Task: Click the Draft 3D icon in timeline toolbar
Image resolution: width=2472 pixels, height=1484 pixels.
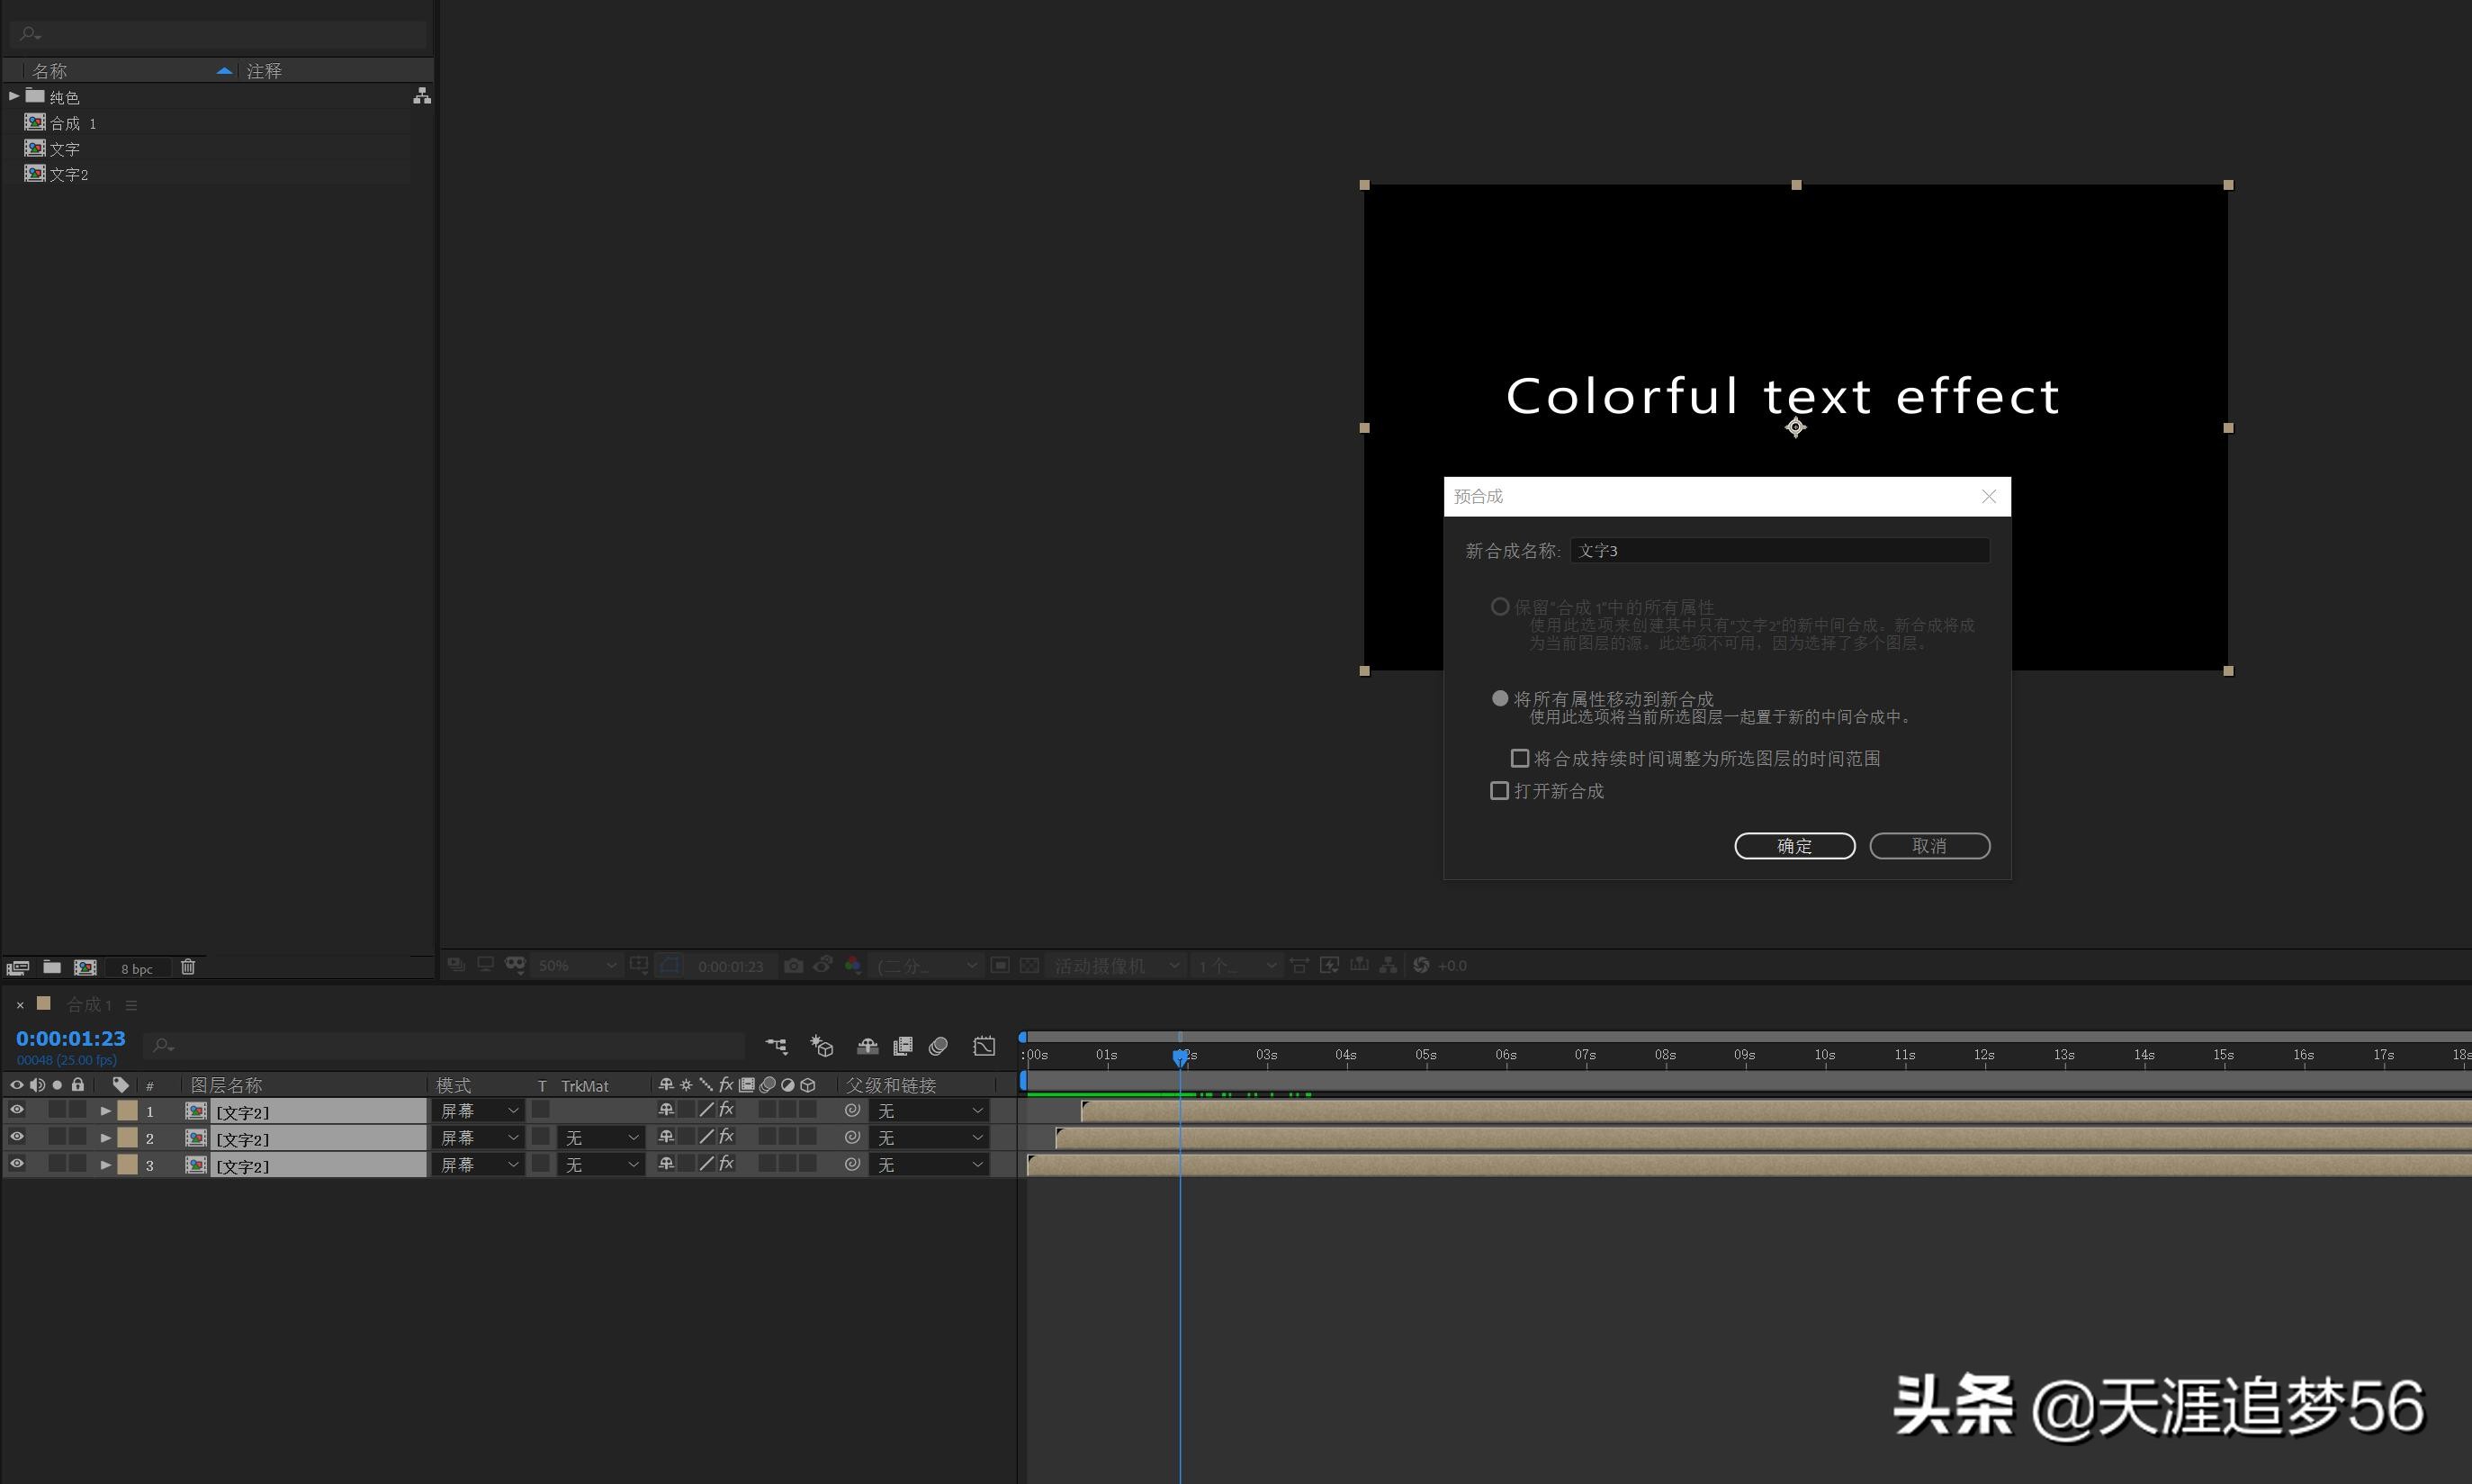Action: [x=822, y=1046]
